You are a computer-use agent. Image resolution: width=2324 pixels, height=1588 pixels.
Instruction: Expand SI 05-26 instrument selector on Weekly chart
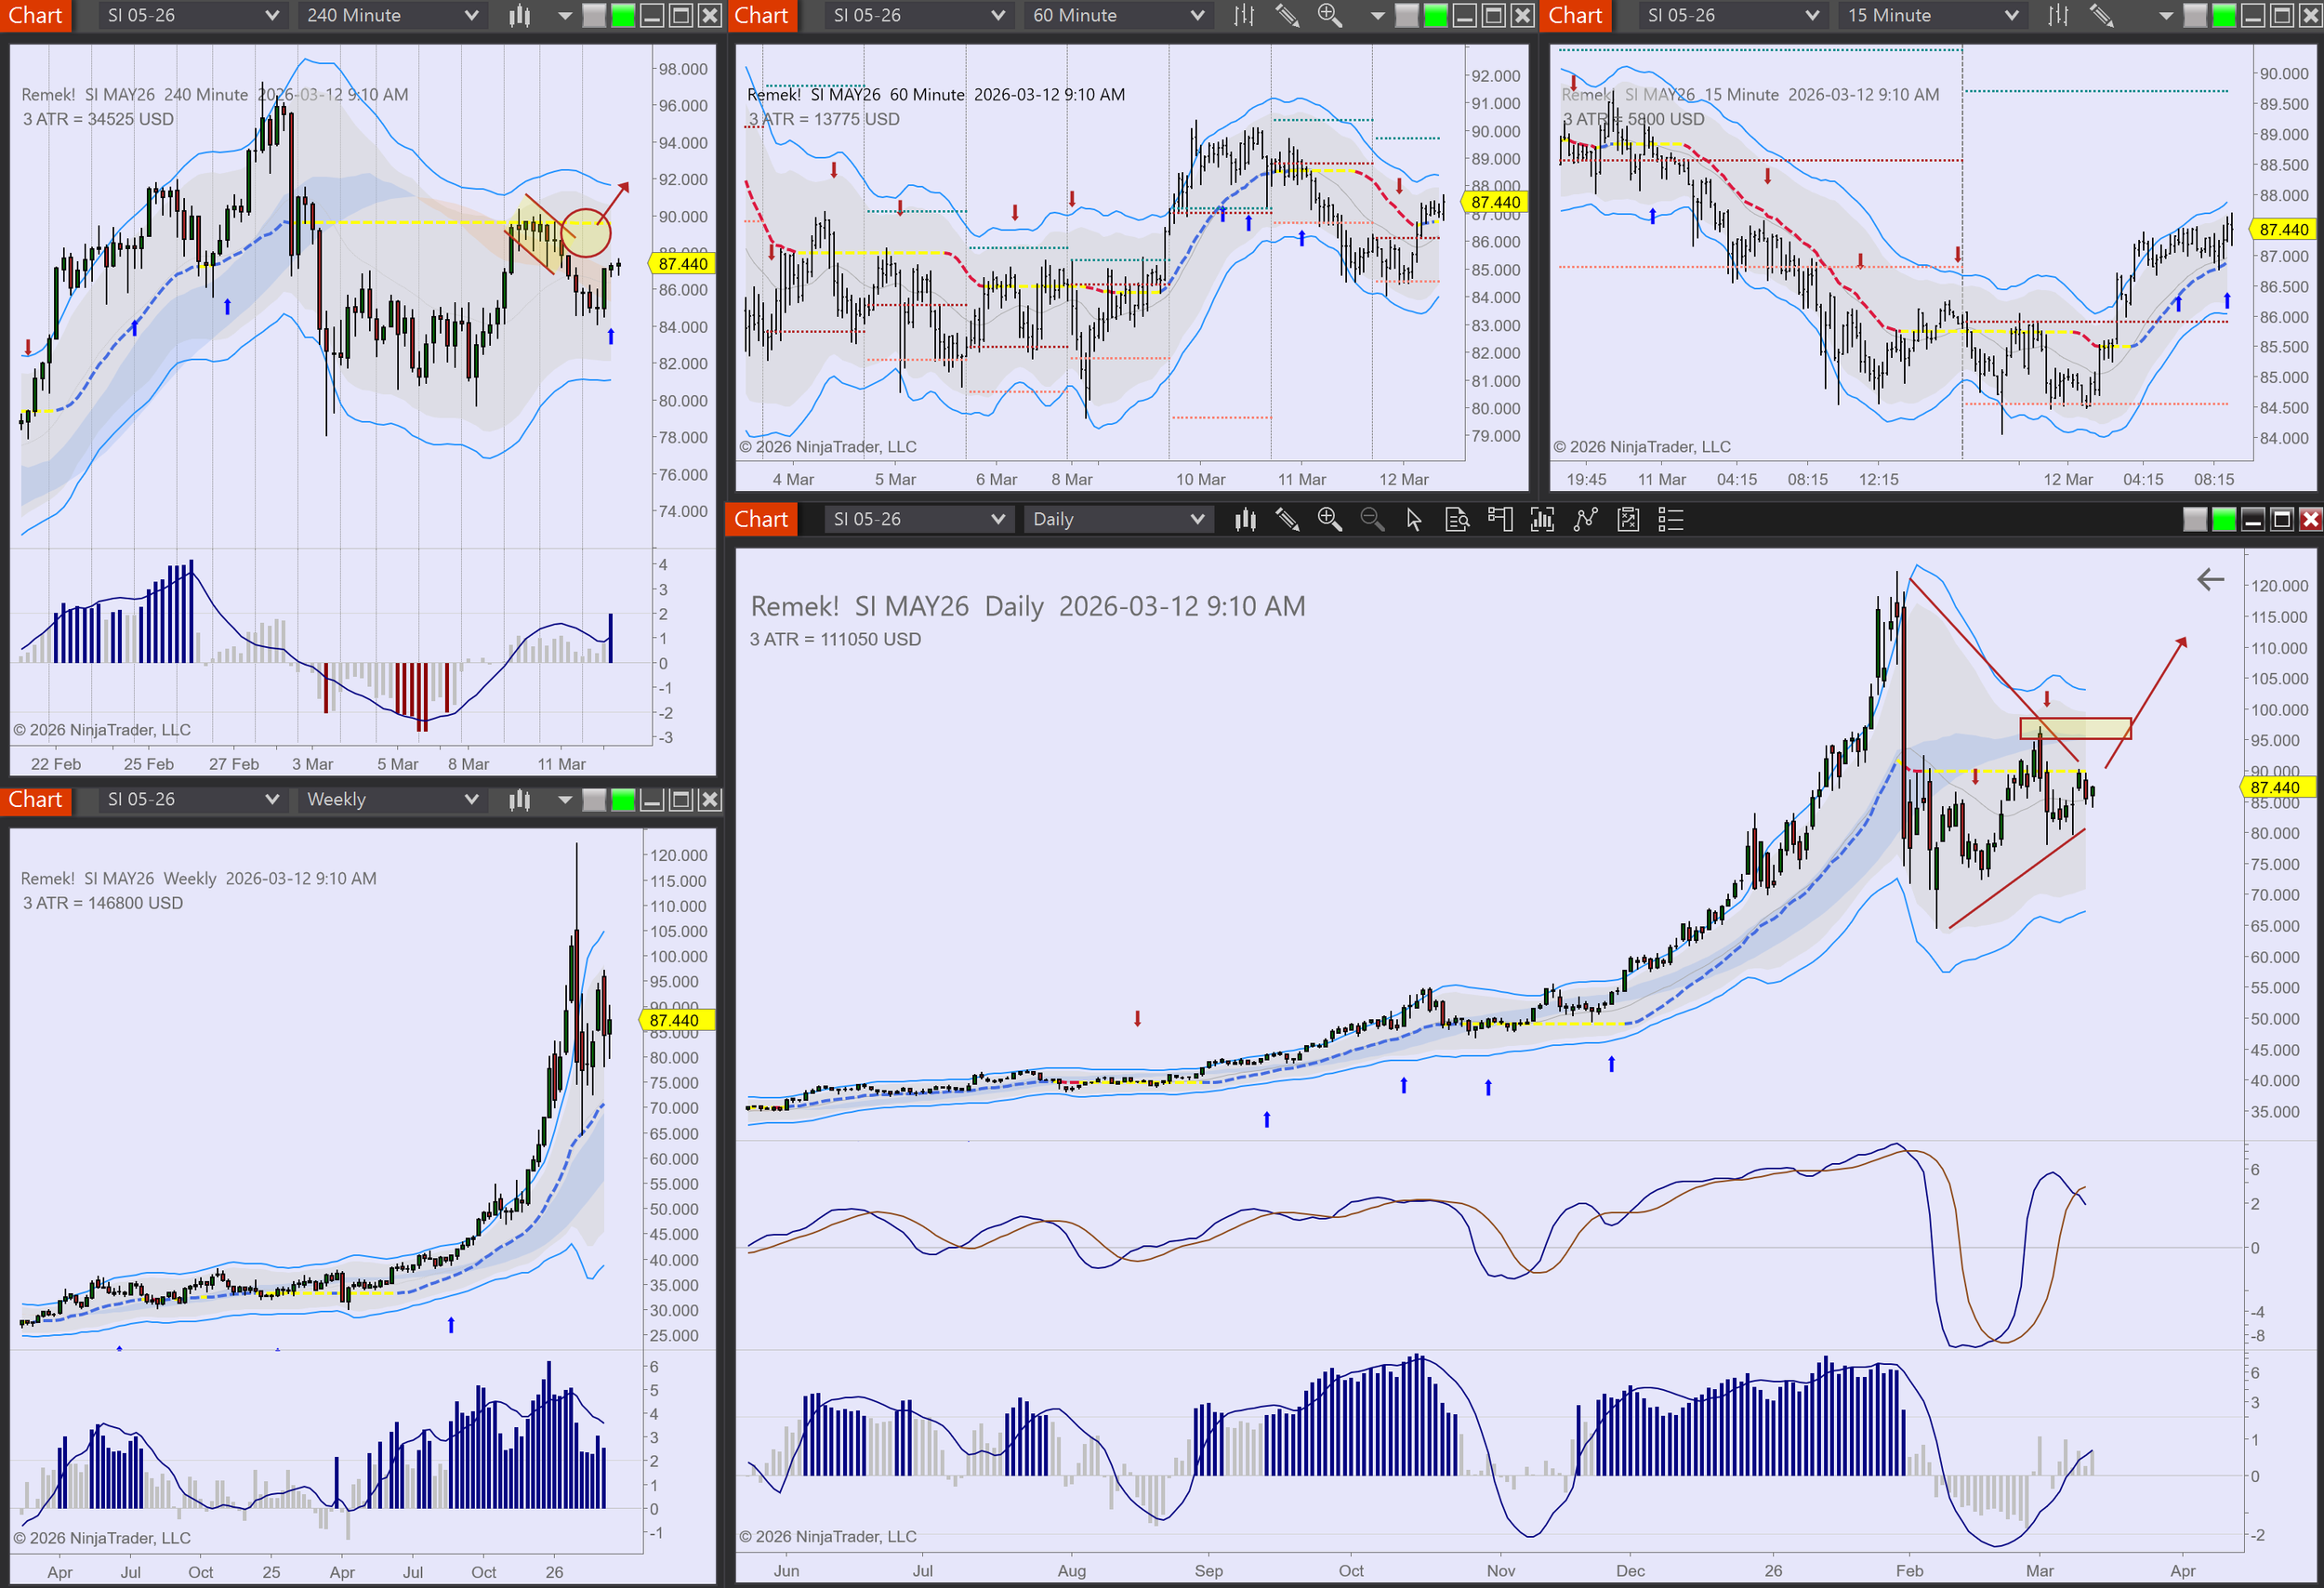pyautogui.click(x=191, y=799)
